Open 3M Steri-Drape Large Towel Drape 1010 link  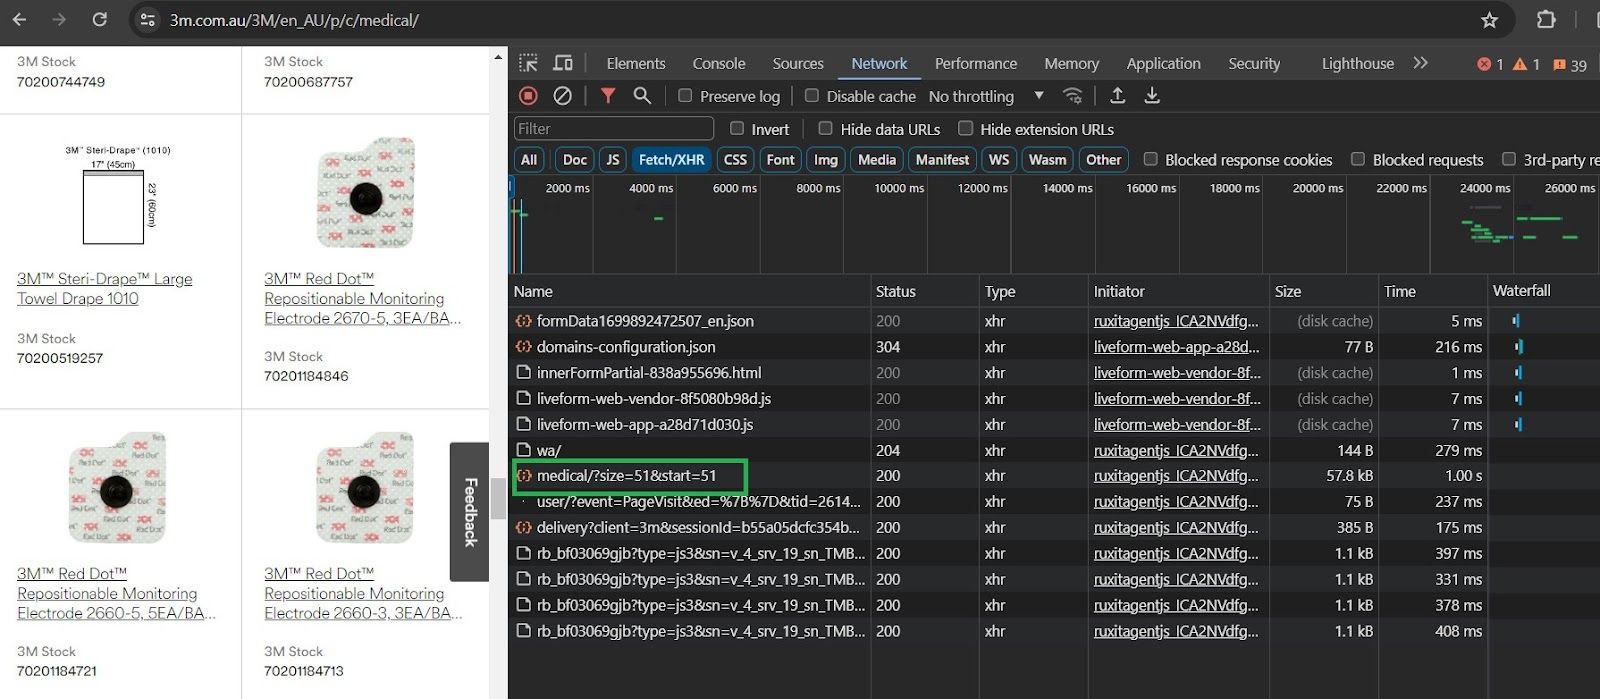point(105,289)
